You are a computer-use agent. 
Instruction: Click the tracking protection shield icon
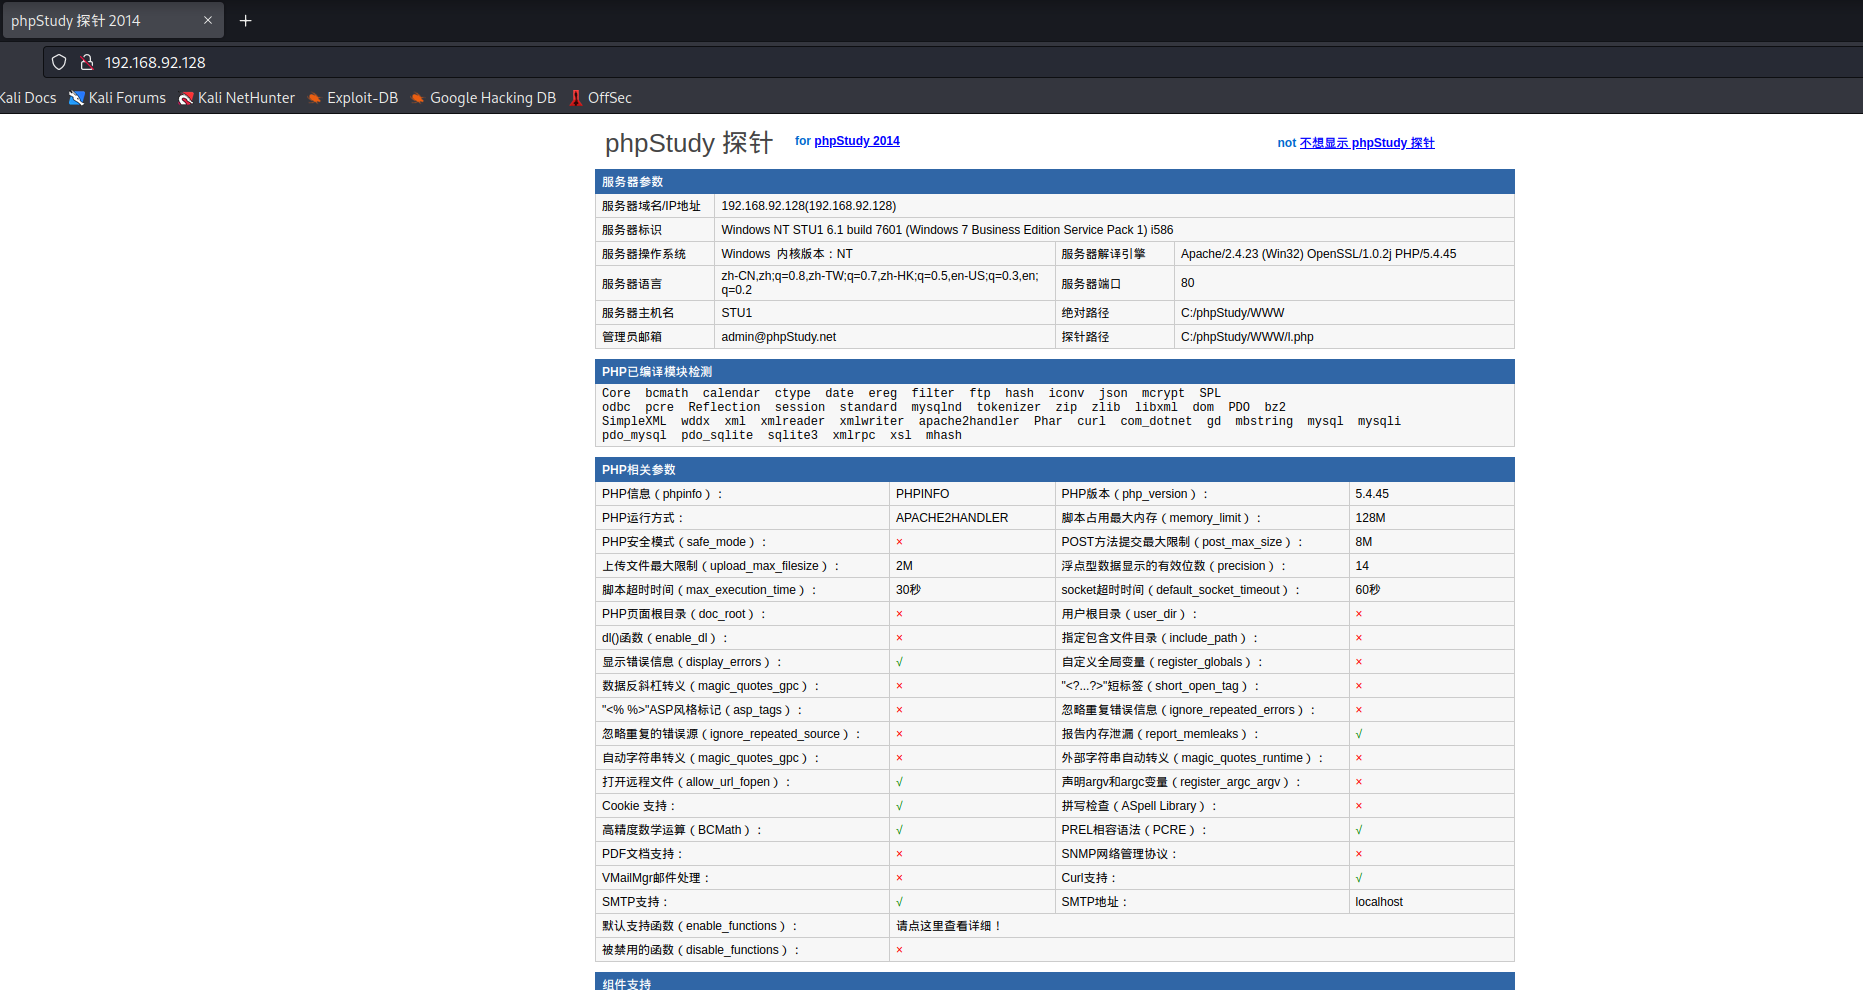(59, 62)
